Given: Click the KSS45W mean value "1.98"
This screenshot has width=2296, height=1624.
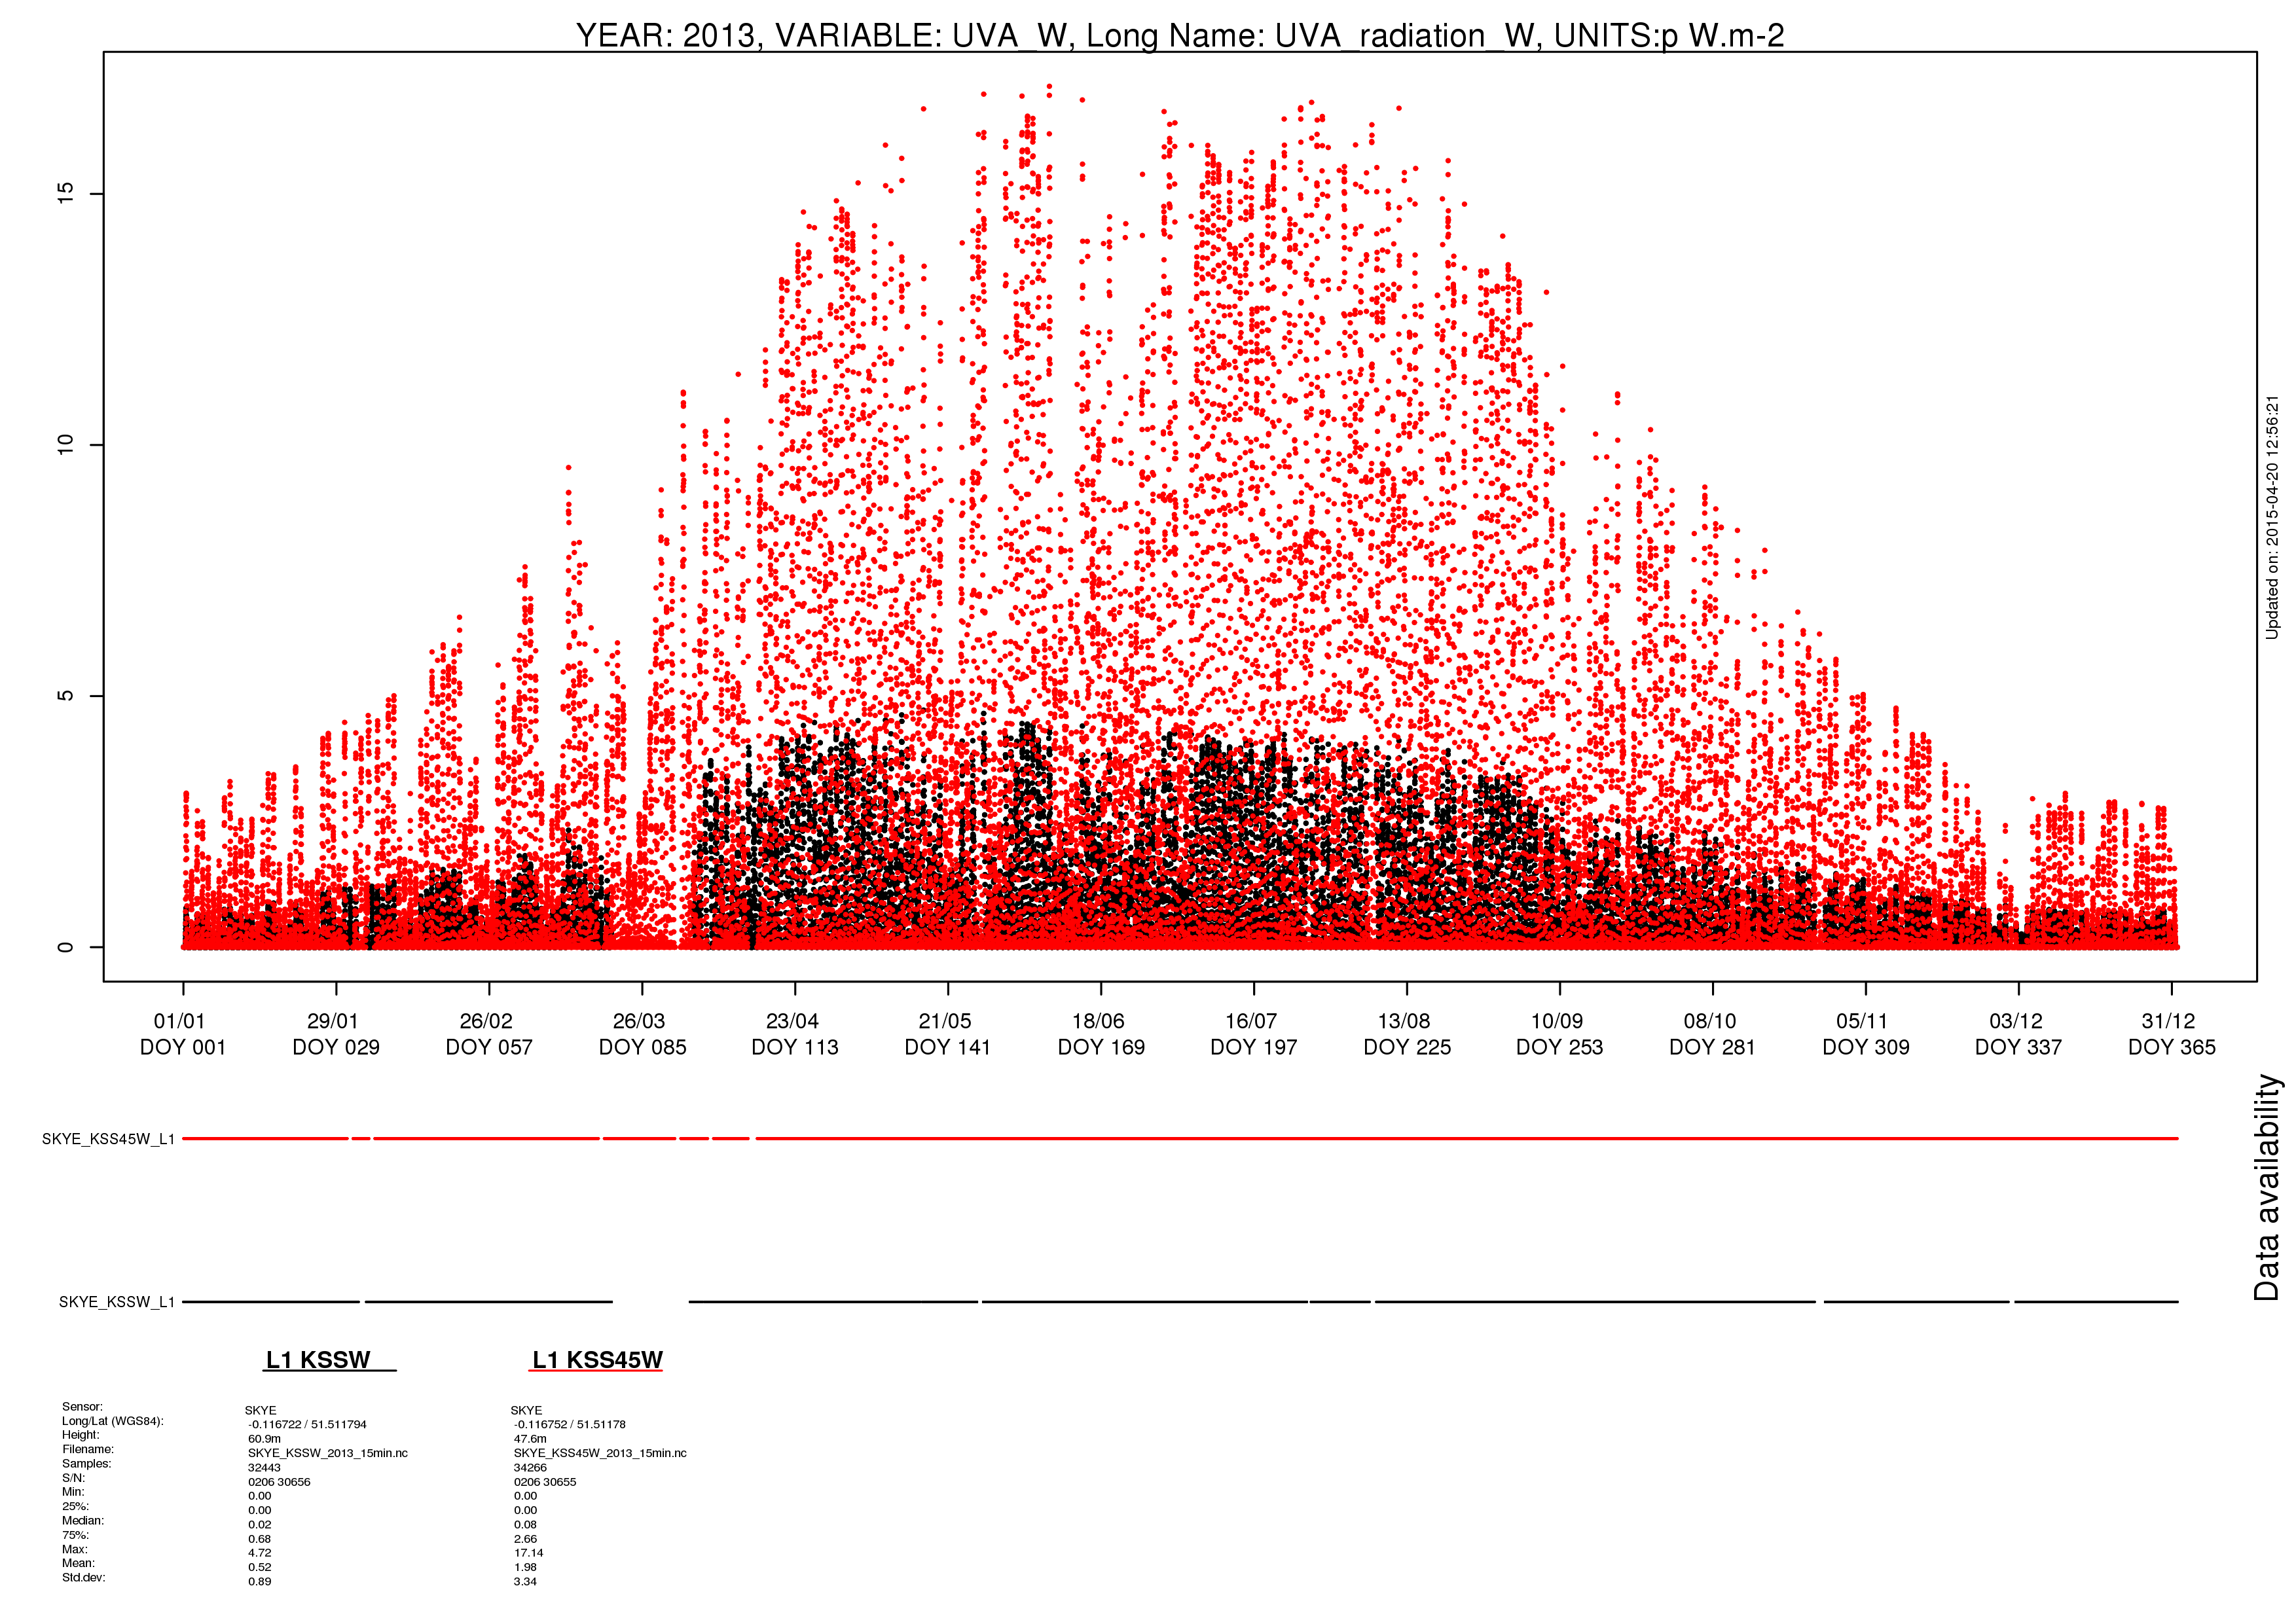Looking at the screenshot, I should (526, 1568).
